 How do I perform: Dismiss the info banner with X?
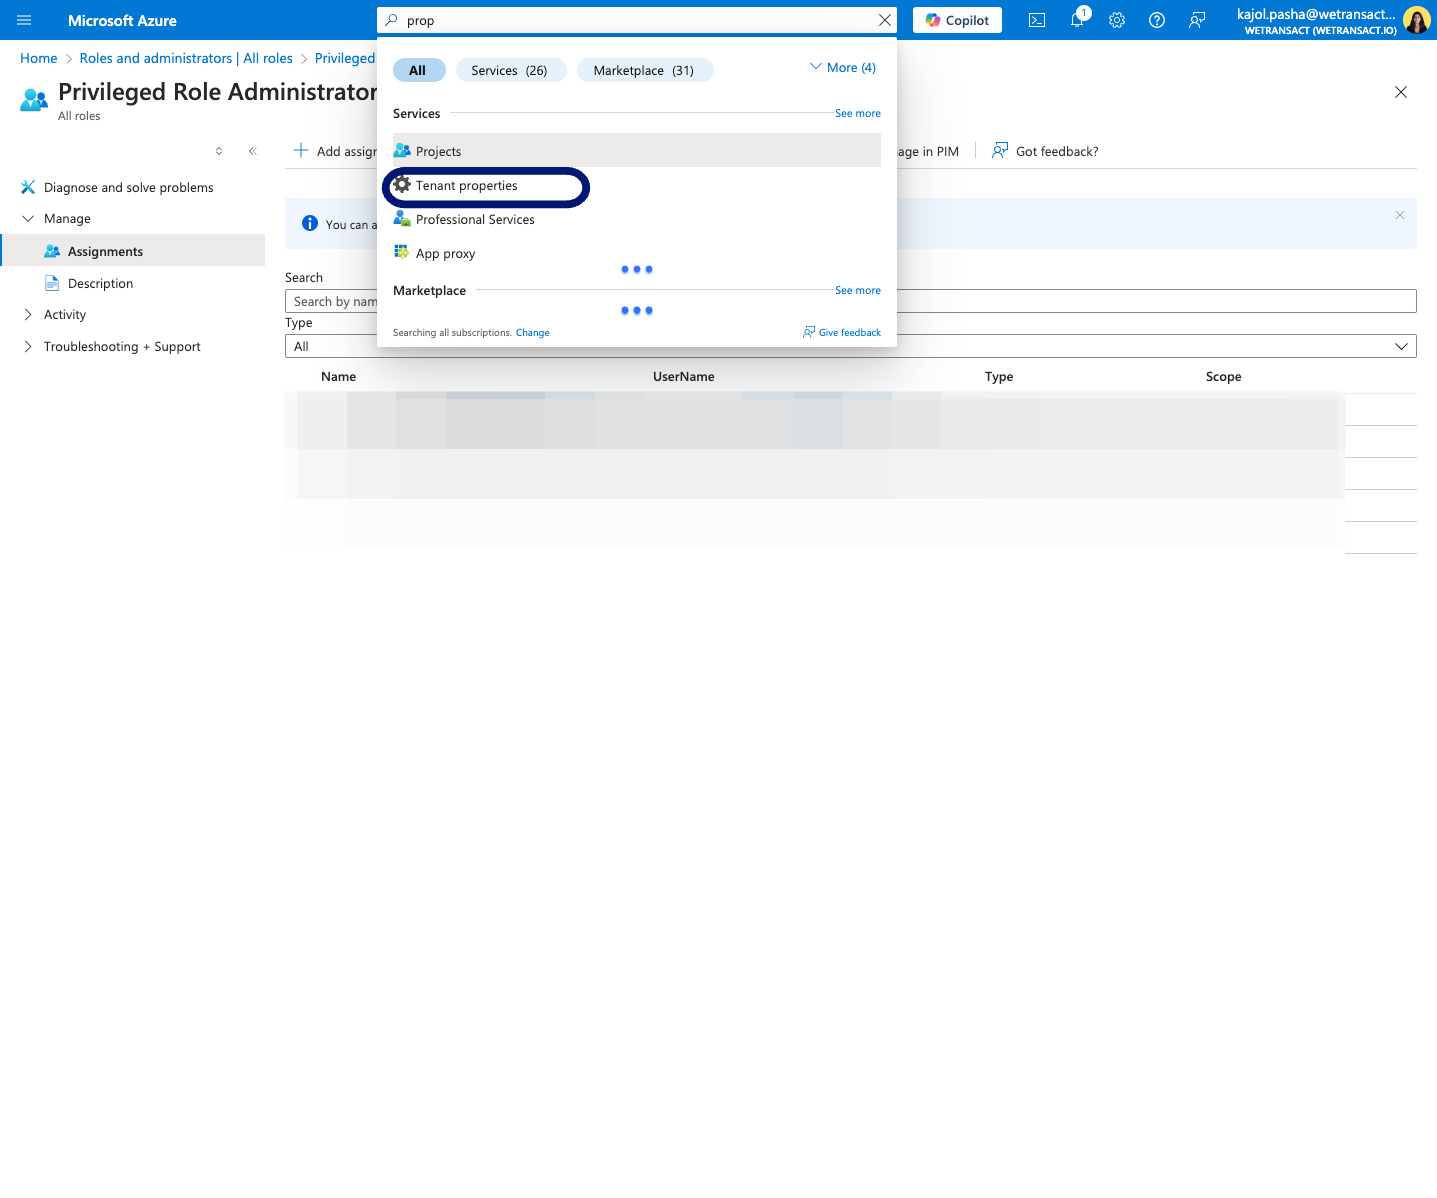pyautogui.click(x=1400, y=215)
